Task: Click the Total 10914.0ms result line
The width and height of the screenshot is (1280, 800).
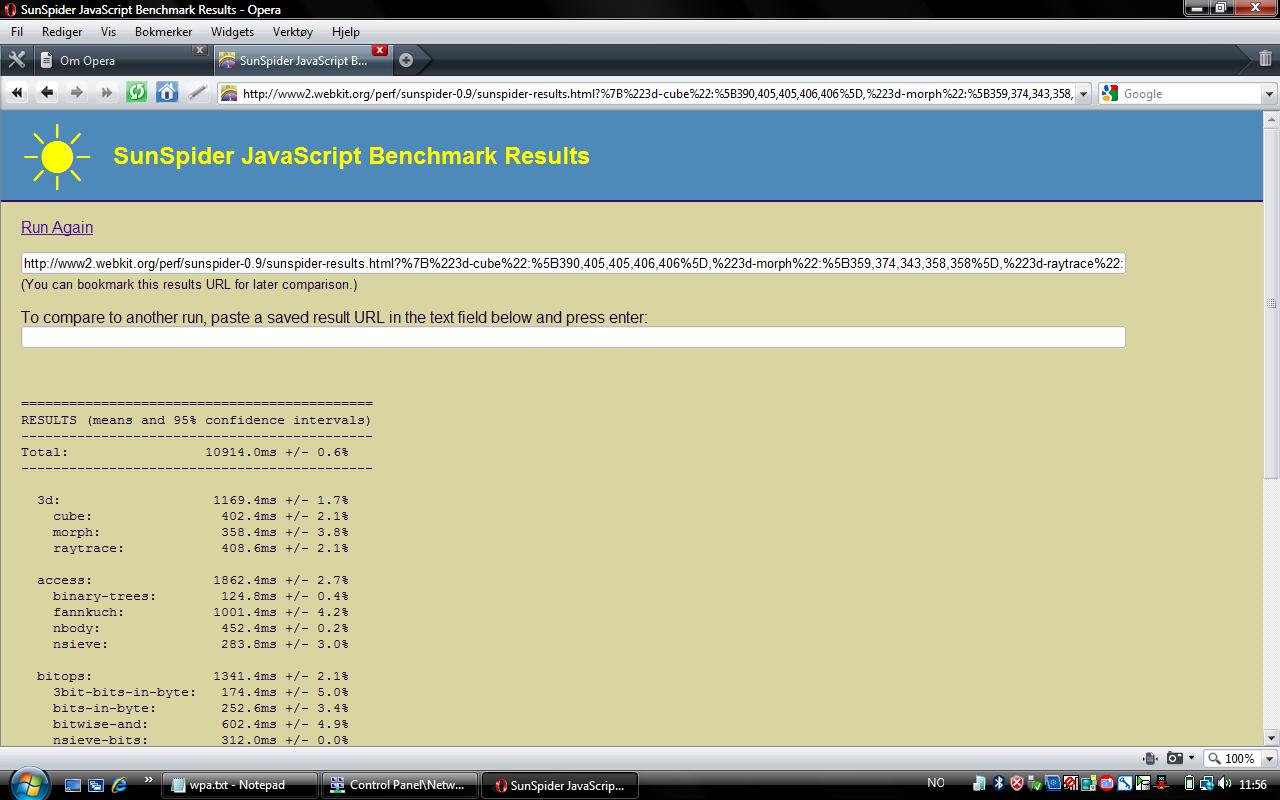Action: click(x=185, y=452)
